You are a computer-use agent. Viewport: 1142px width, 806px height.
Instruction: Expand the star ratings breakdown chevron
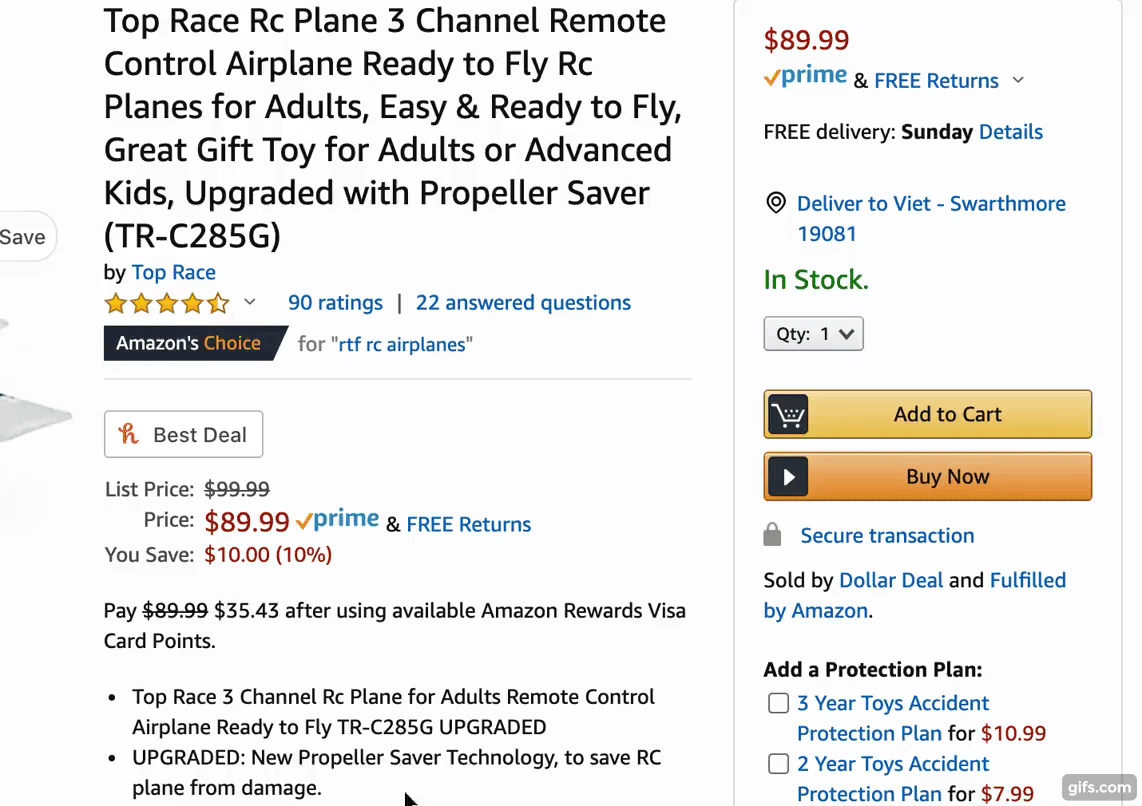[250, 302]
